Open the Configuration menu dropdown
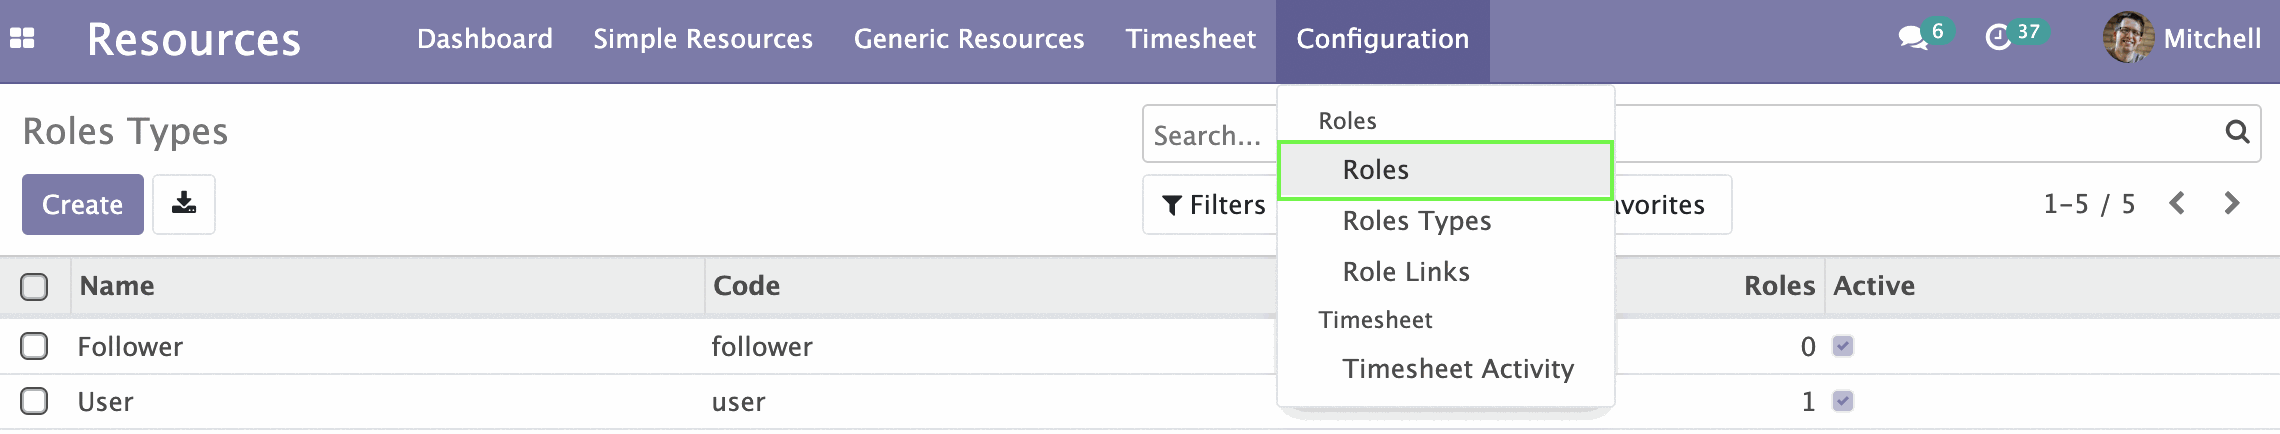 click(x=1382, y=40)
